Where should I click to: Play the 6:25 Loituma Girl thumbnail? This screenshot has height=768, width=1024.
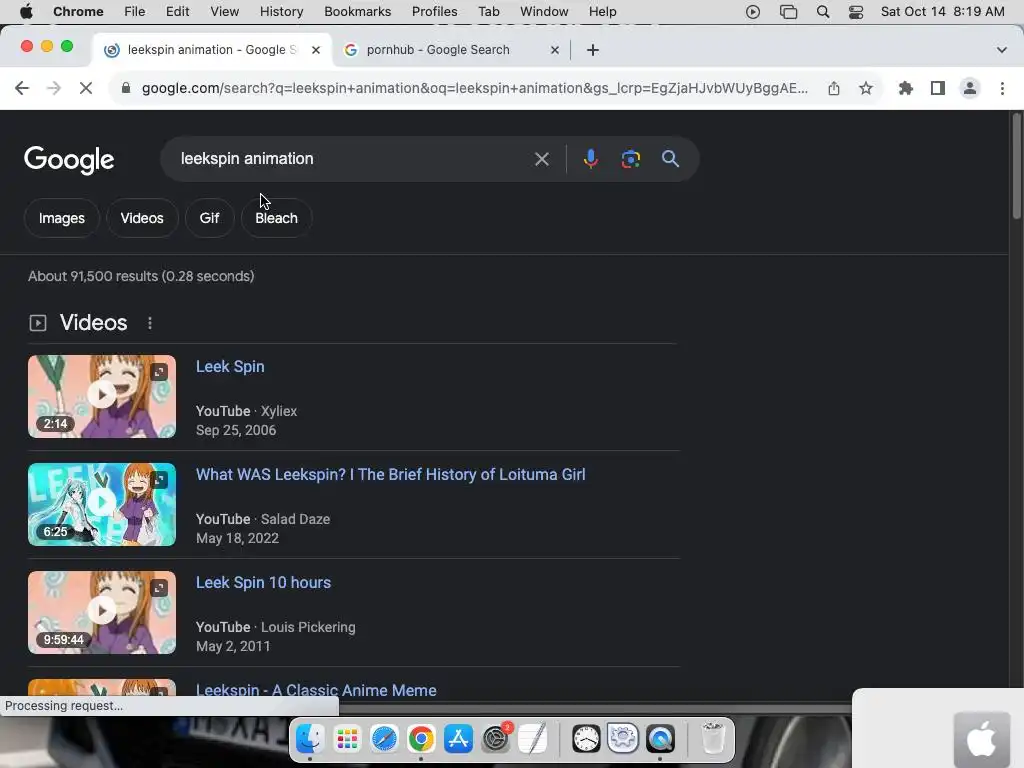[102, 504]
